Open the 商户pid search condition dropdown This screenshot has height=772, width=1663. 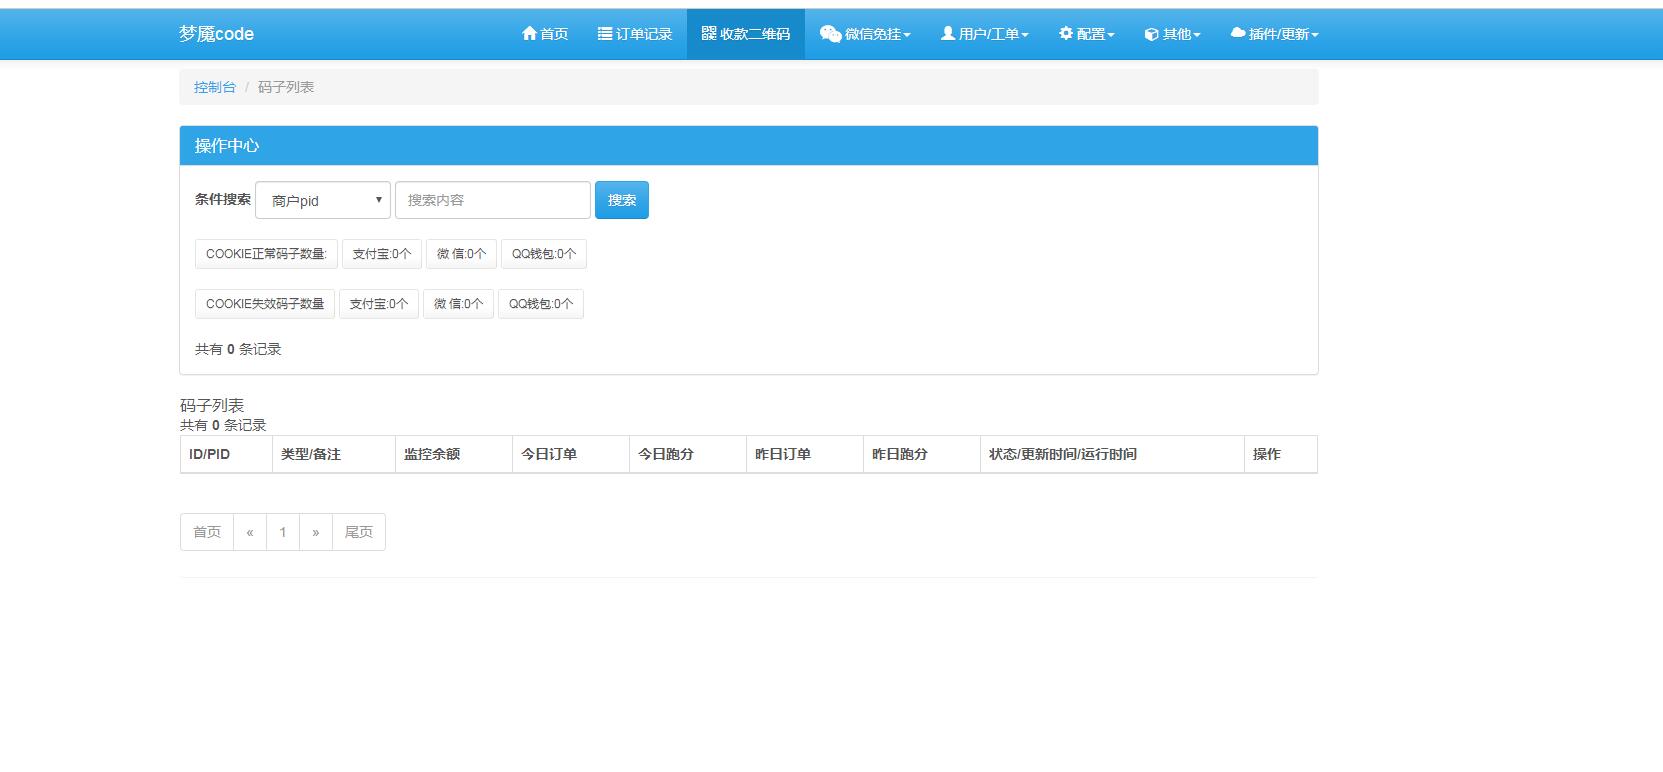[x=323, y=200]
